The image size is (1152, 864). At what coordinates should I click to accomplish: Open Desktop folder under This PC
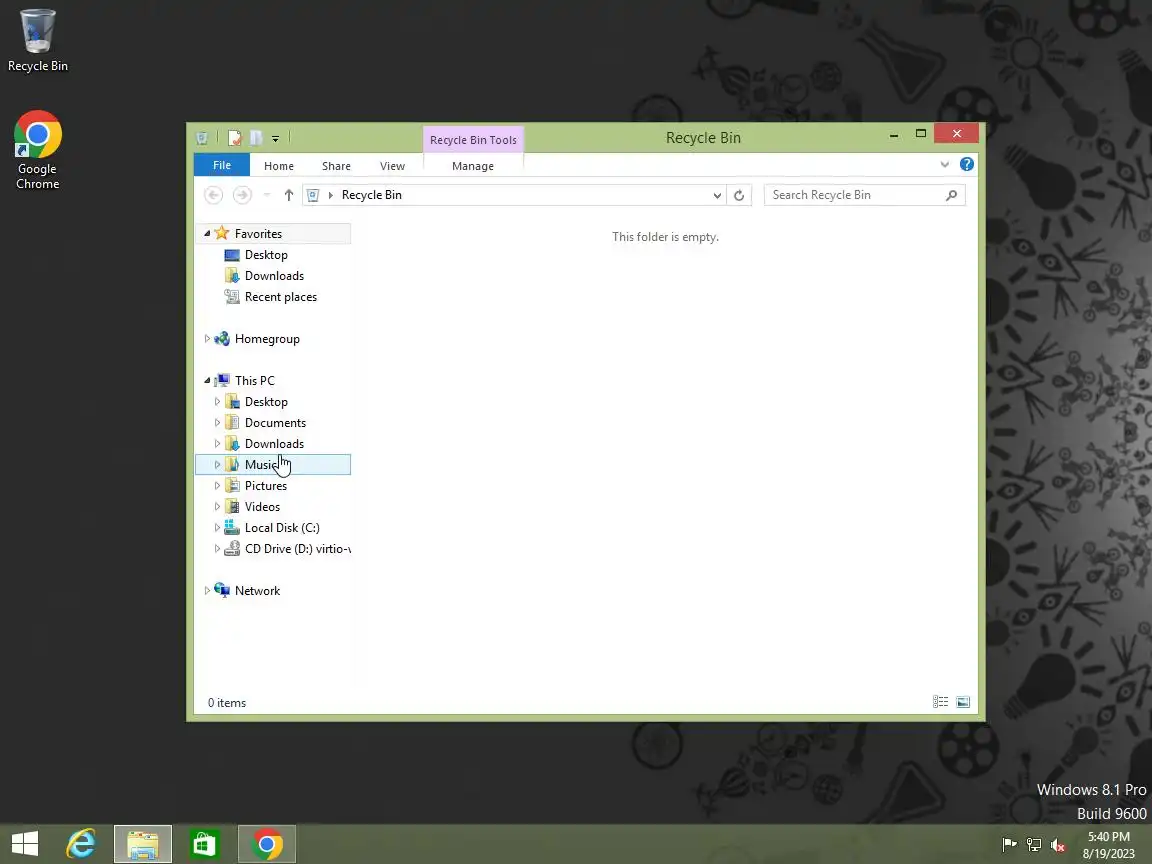[x=266, y=402]
